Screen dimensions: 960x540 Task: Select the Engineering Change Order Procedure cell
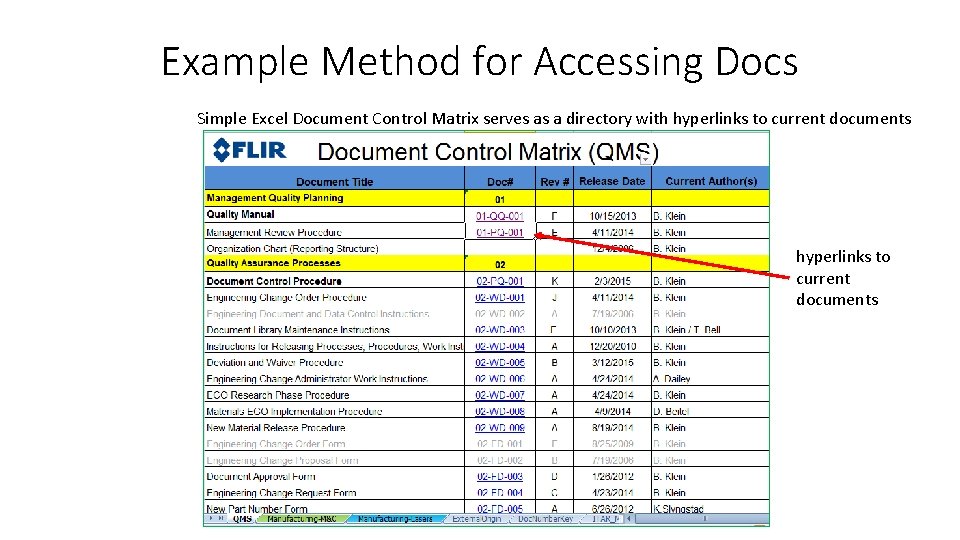click(334, 298)
